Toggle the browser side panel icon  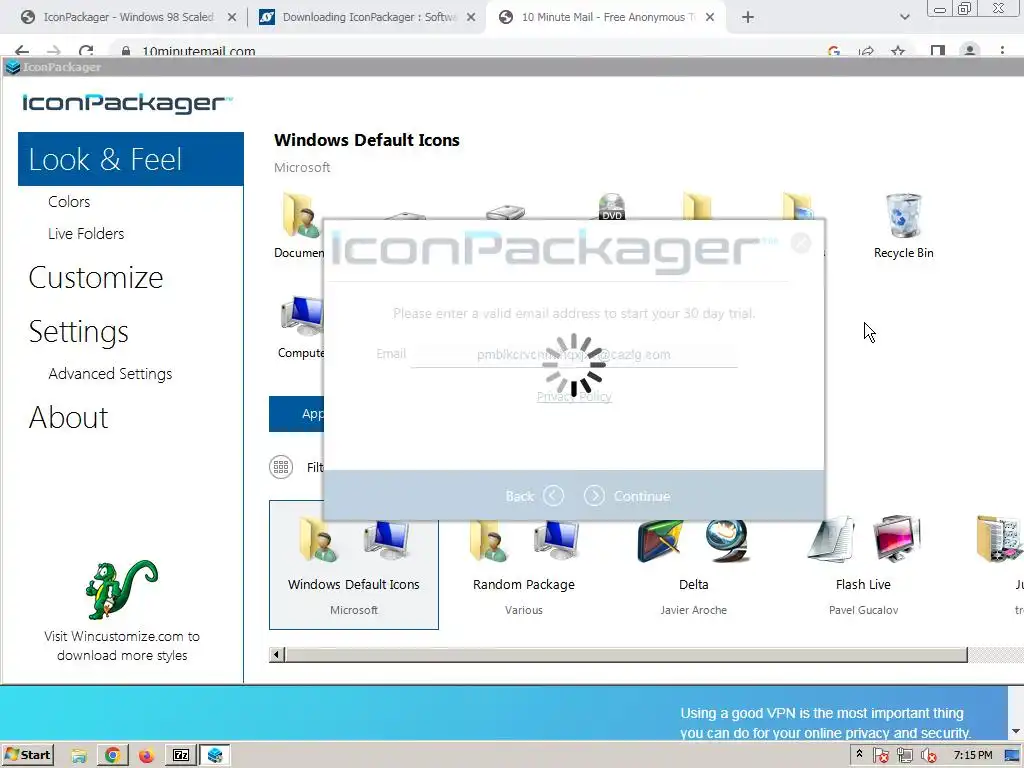point(938,51)
